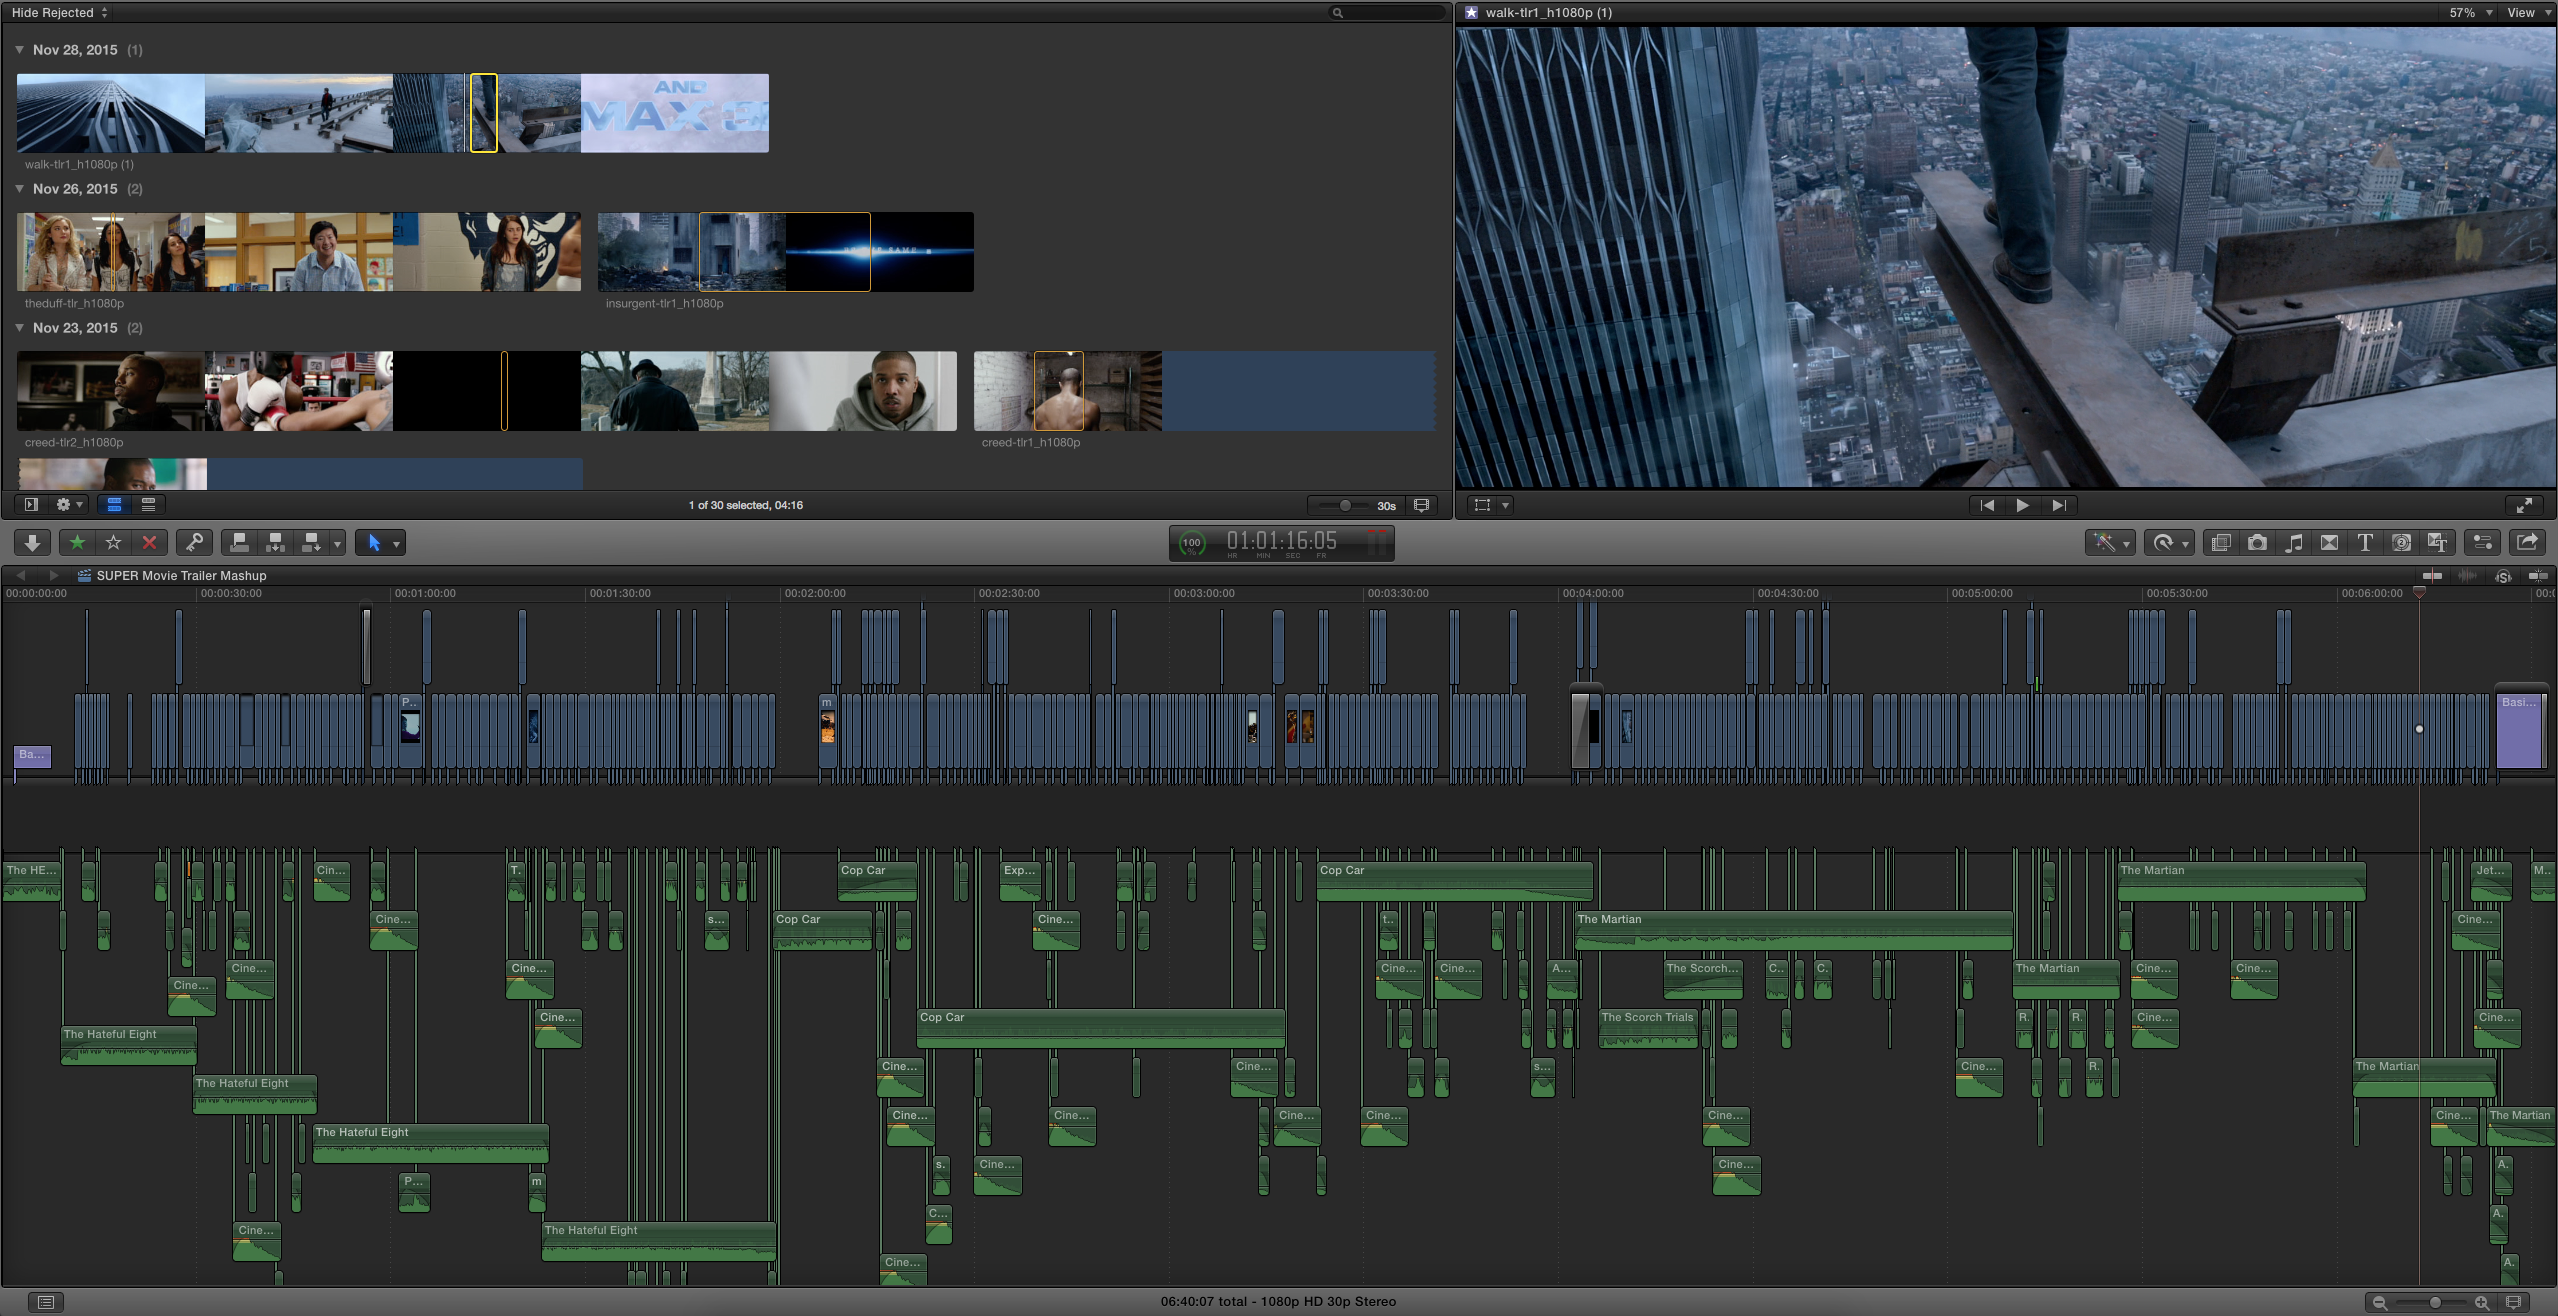The image size is (2558, 1316).
Task: Open the Timeline Index list button
Action: coord(45,1302)
